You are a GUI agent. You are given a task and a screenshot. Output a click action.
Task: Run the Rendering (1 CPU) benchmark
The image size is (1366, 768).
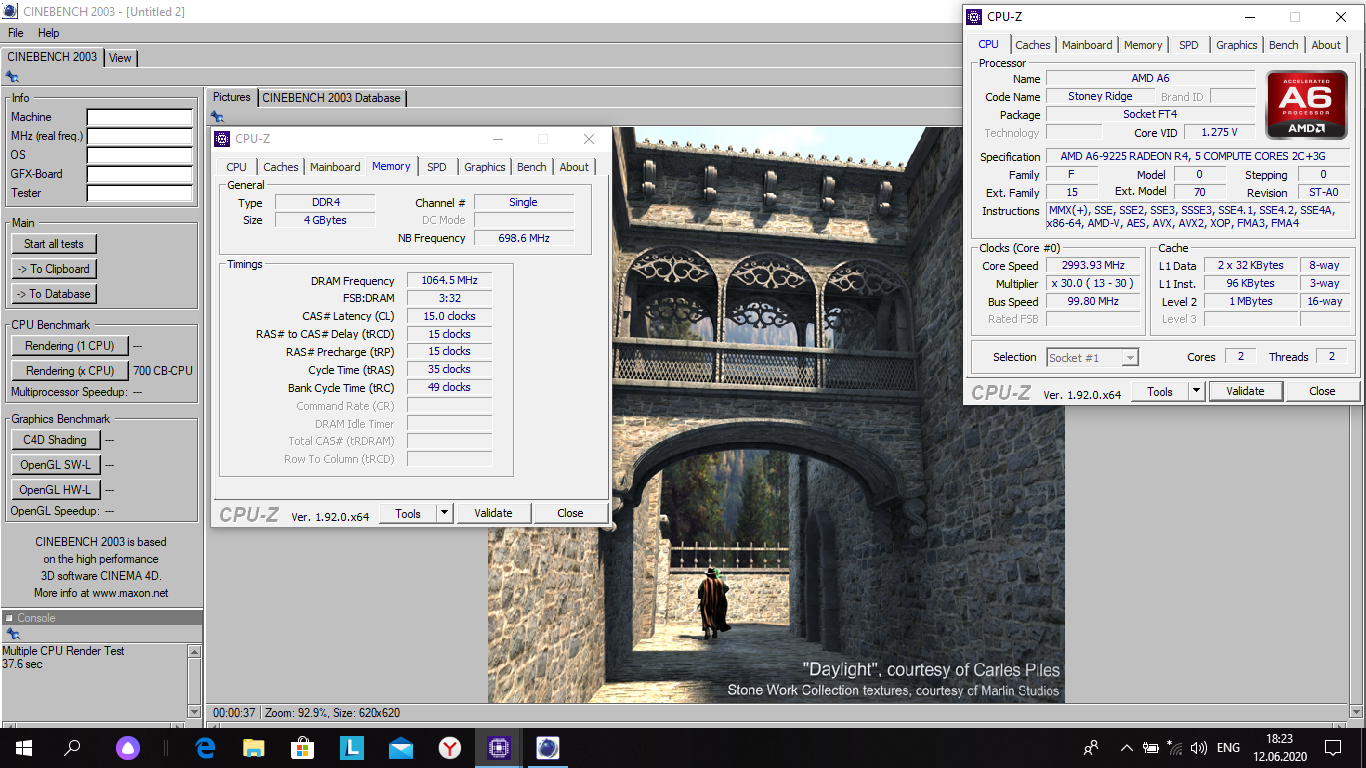pos(70,346)
